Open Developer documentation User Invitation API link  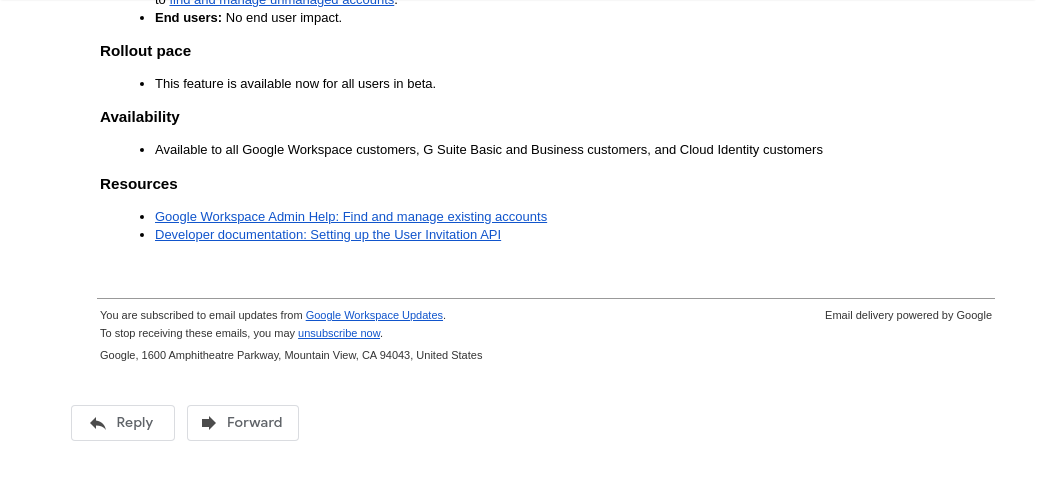pos(327,234)
